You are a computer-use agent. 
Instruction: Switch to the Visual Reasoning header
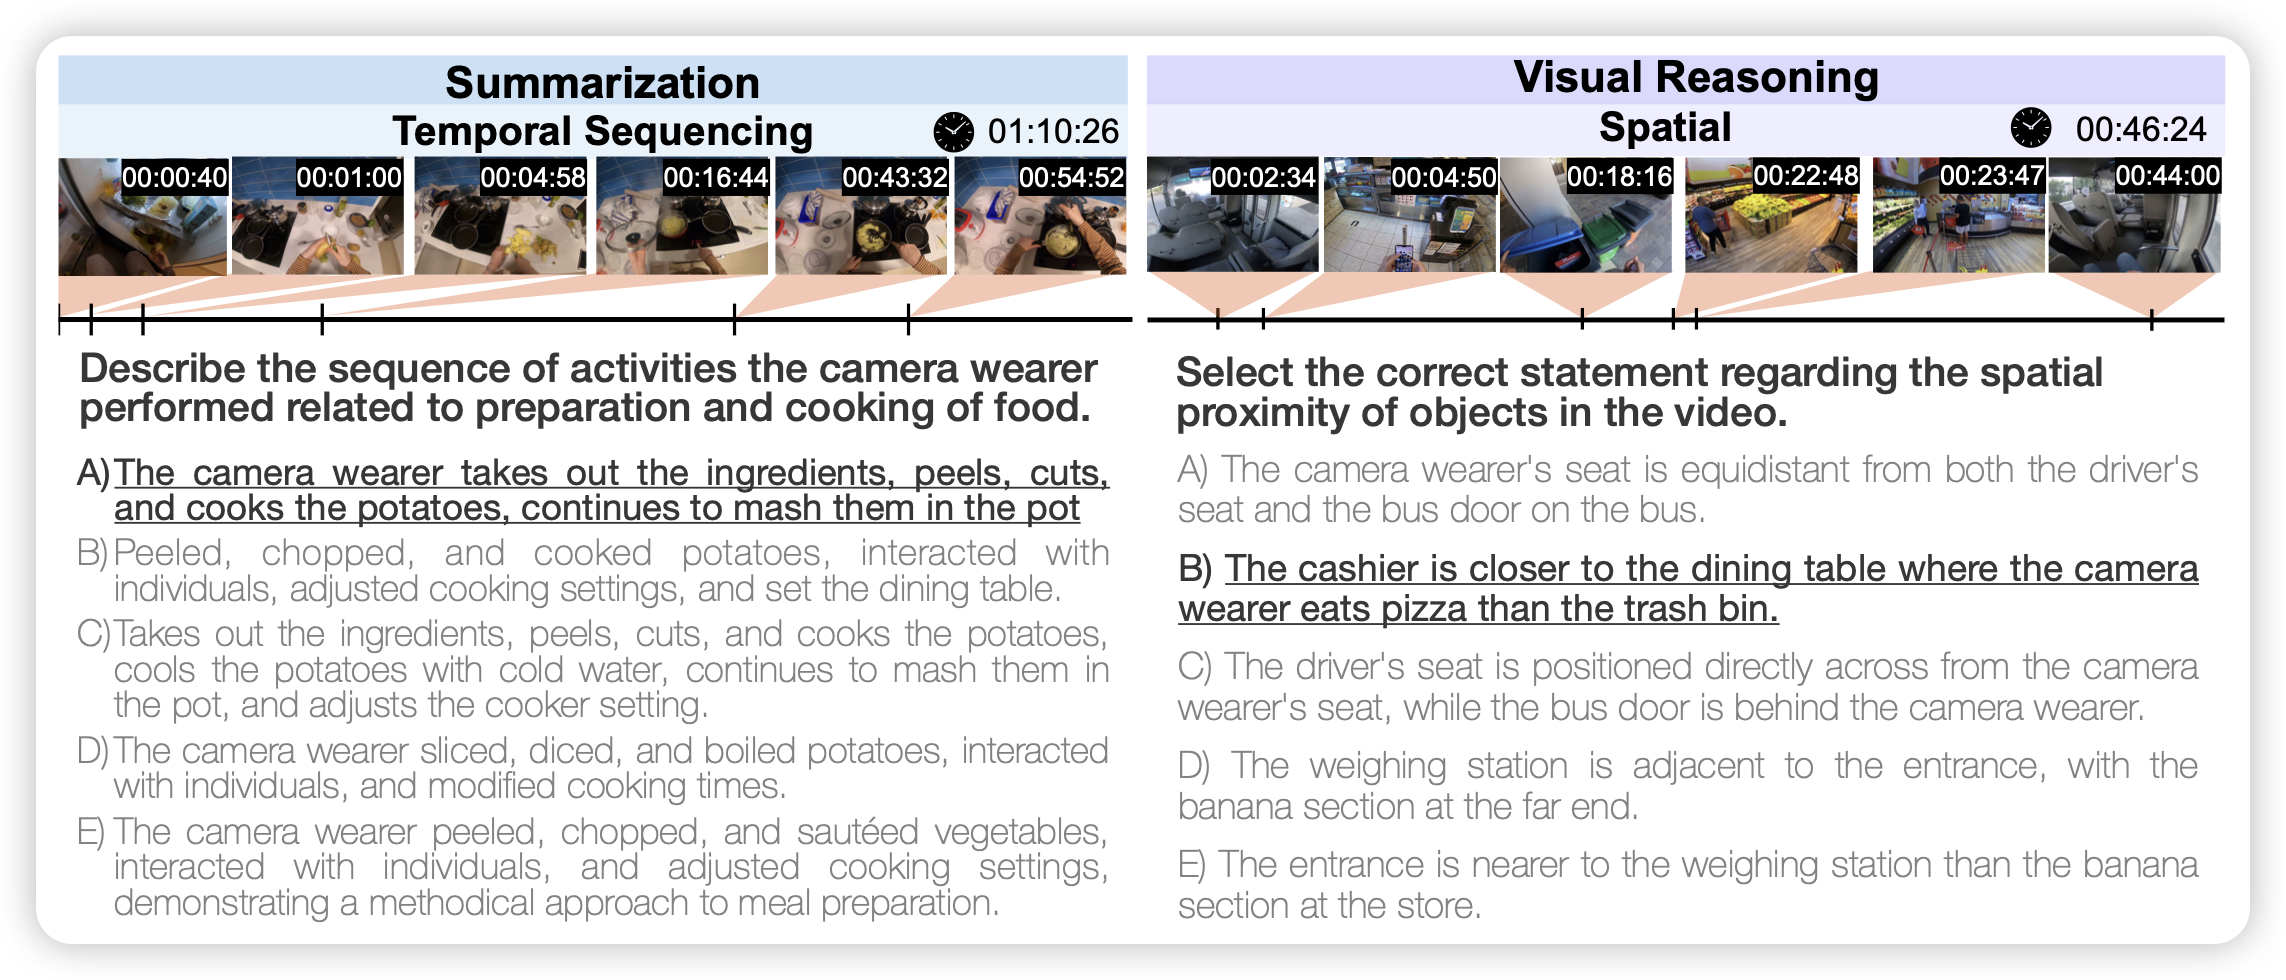click(1696, 78)
